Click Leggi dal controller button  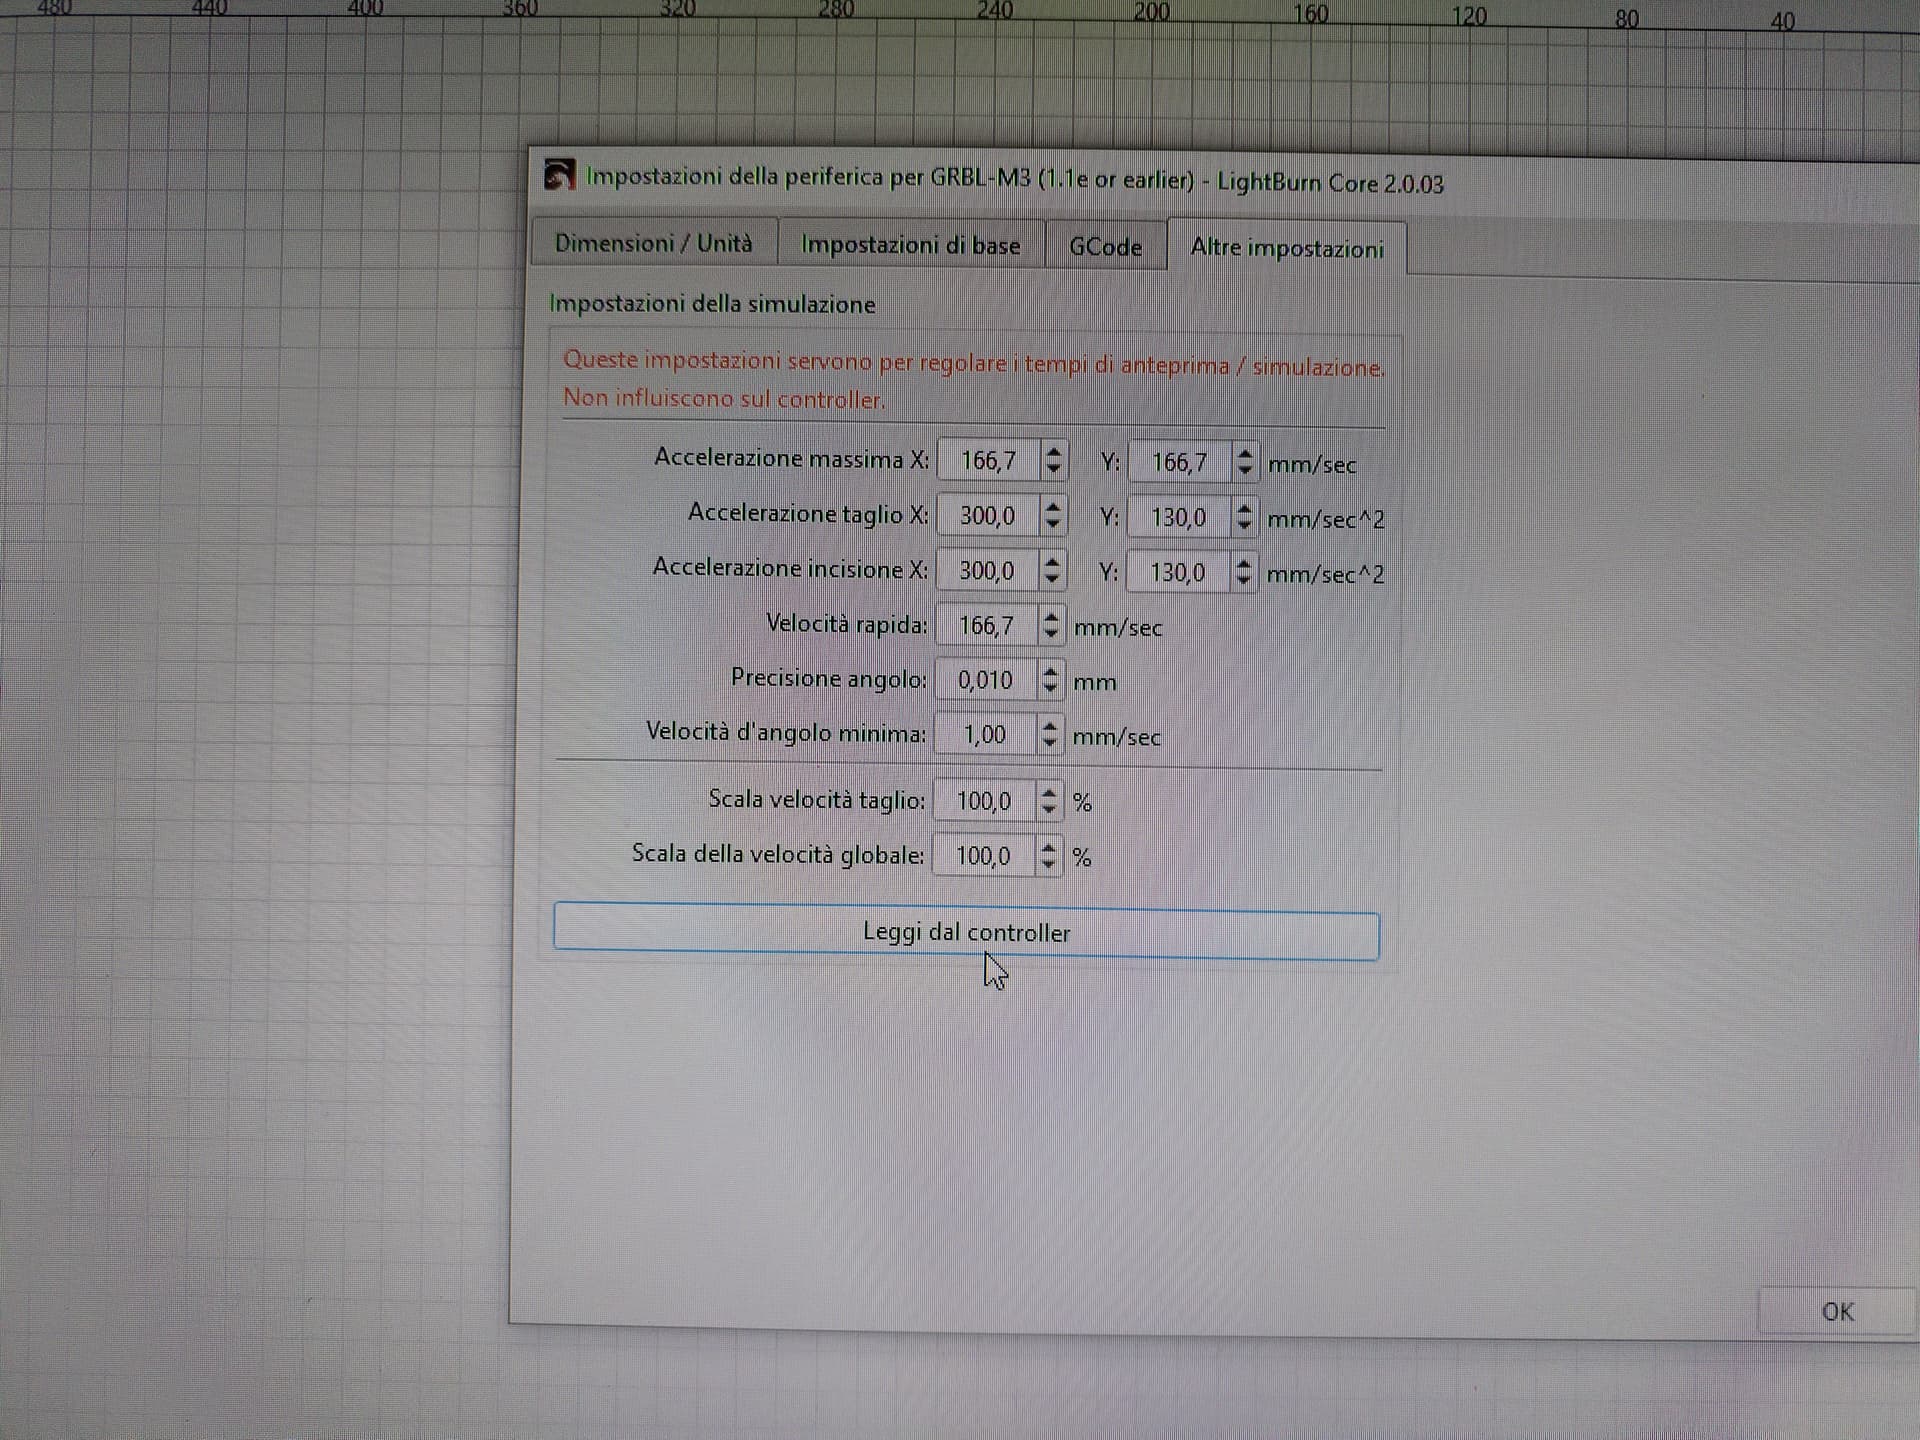point(966,932)
